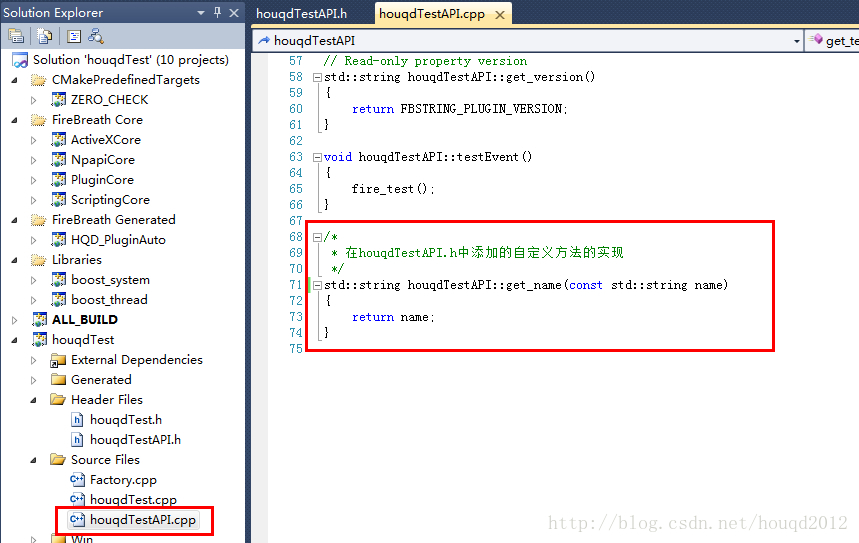
Task: Click the View Code toolbar icon
Action: coord(73,36)
